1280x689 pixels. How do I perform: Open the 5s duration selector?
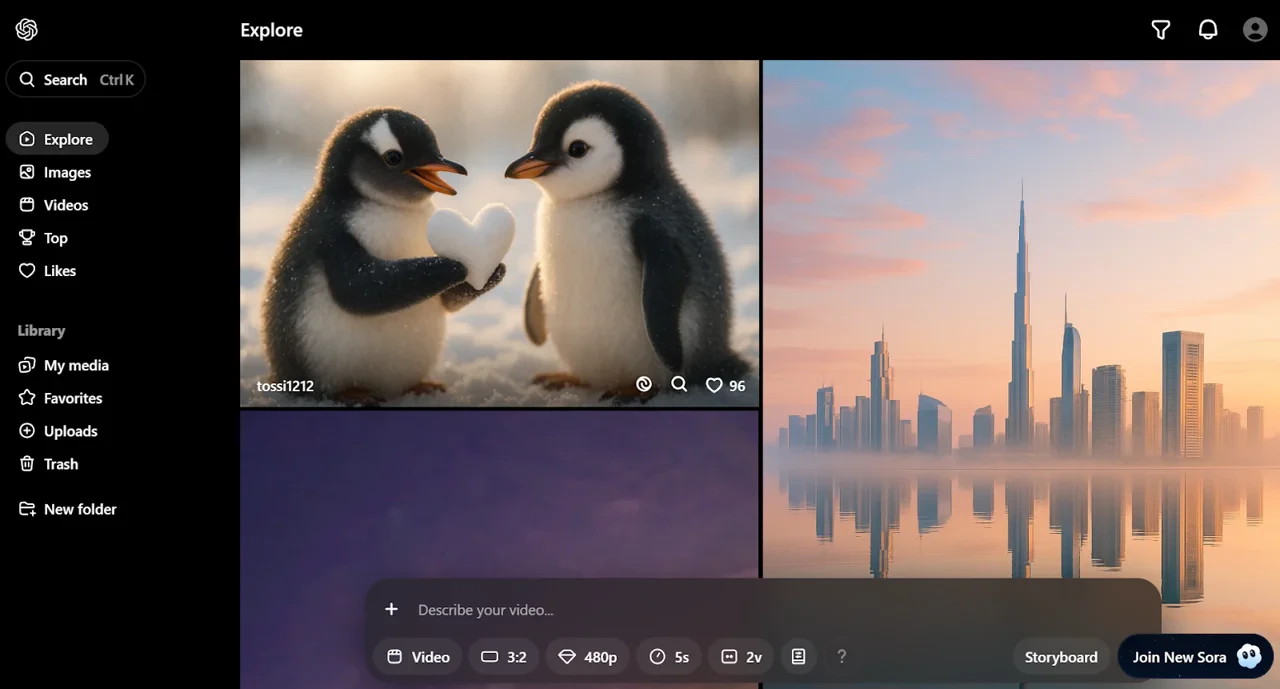[668, 656]
